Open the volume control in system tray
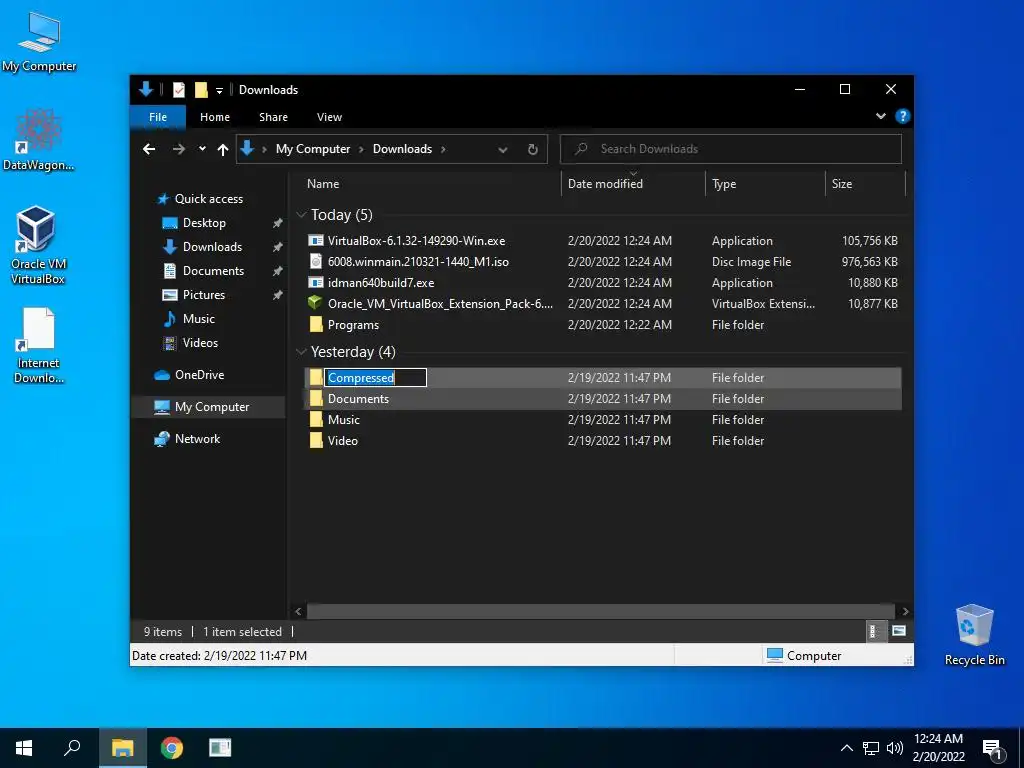 pyautogui.click(x=895, y=748)
